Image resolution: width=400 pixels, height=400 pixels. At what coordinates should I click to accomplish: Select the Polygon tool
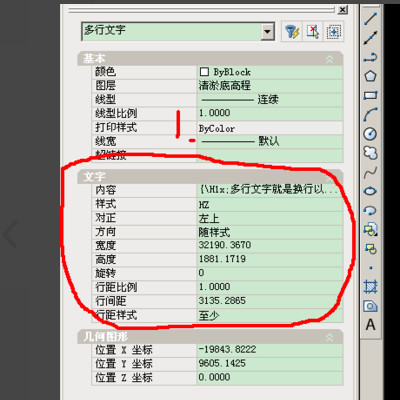(370, 76)
